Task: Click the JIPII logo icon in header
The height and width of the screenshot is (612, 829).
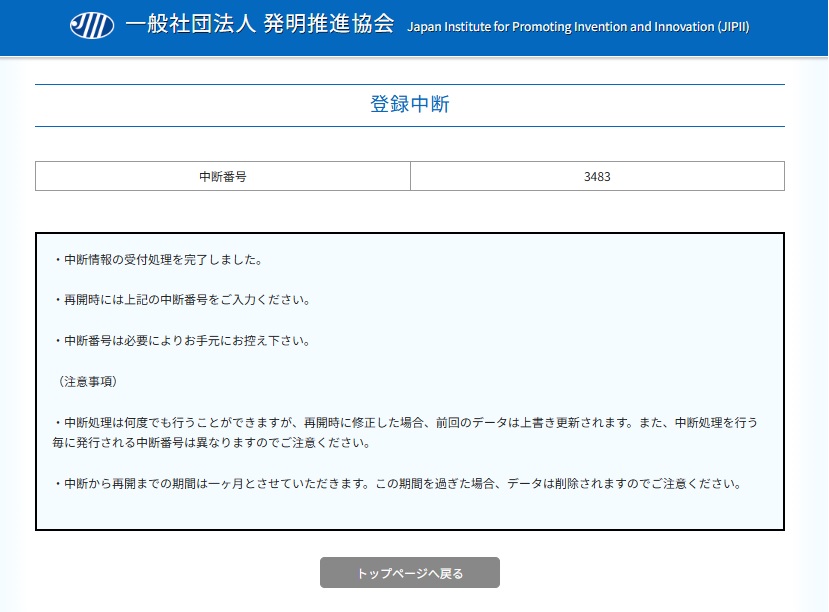Action: (x=92, y=25)
